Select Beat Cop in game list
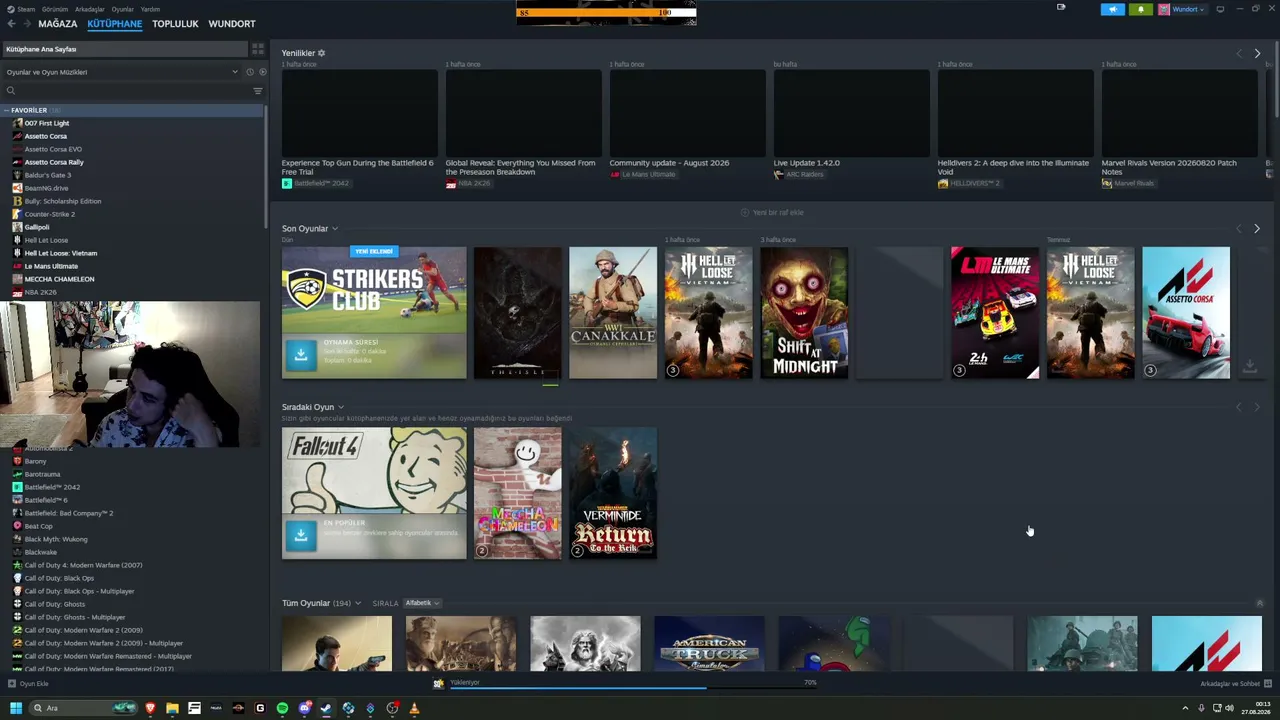1280x720 pixels. [x=38, y=526]
